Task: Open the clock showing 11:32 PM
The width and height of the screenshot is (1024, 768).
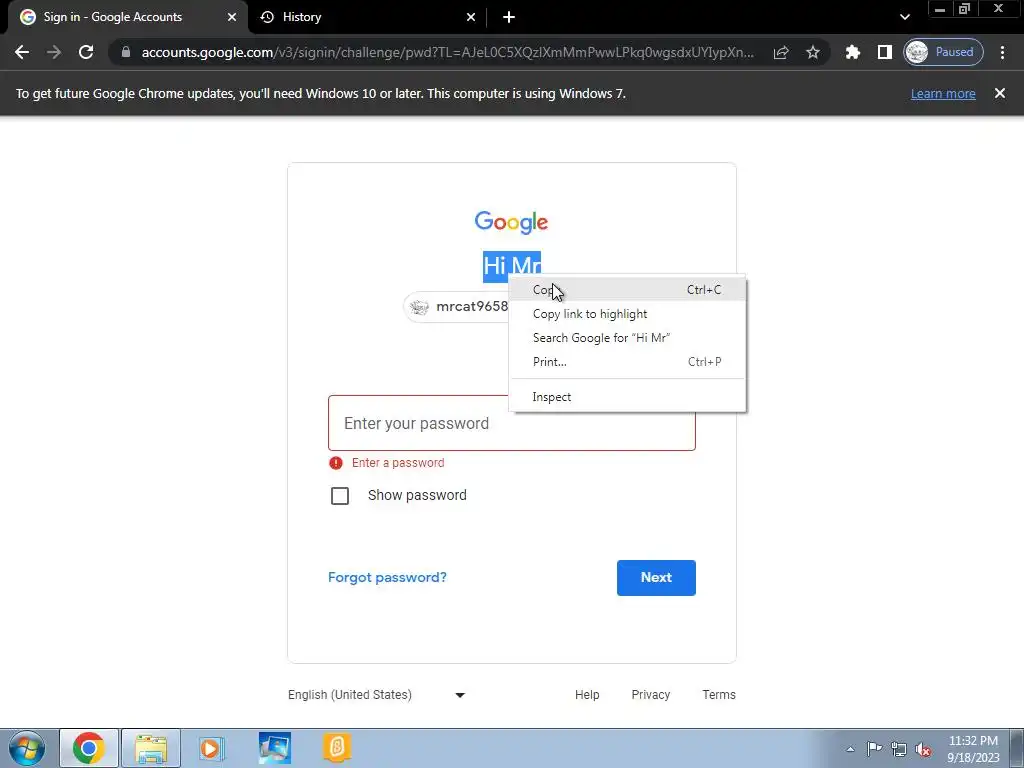Action: pos(973,749)
